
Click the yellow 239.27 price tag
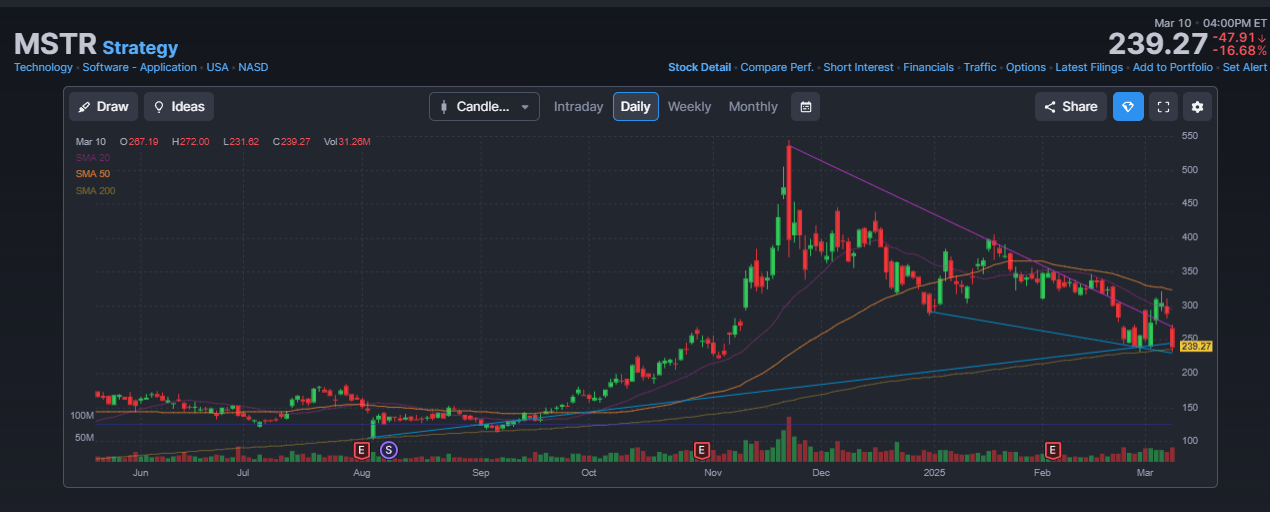click(x=1196, y=346)
